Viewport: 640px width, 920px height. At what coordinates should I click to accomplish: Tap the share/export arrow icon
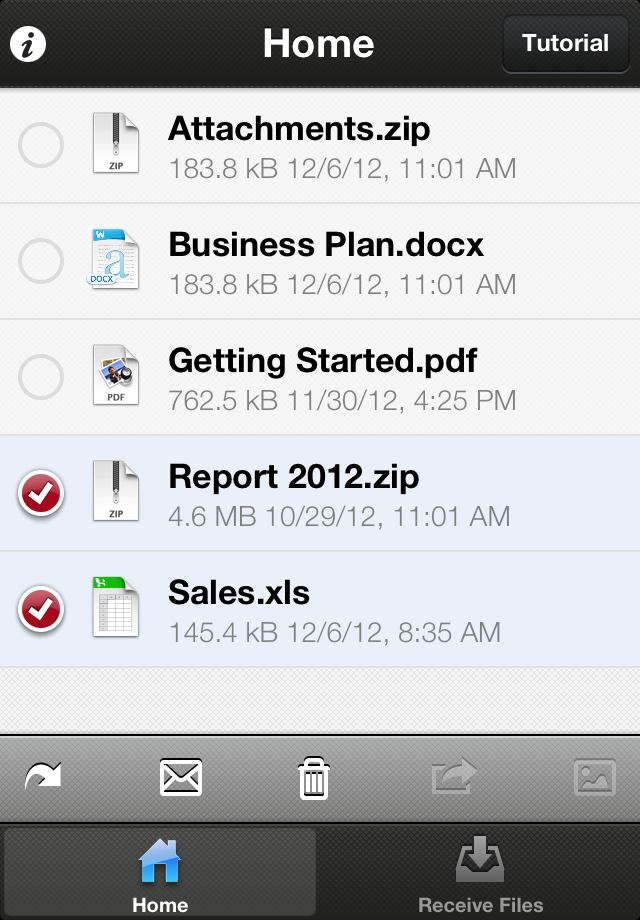click(x=453, y=776)
